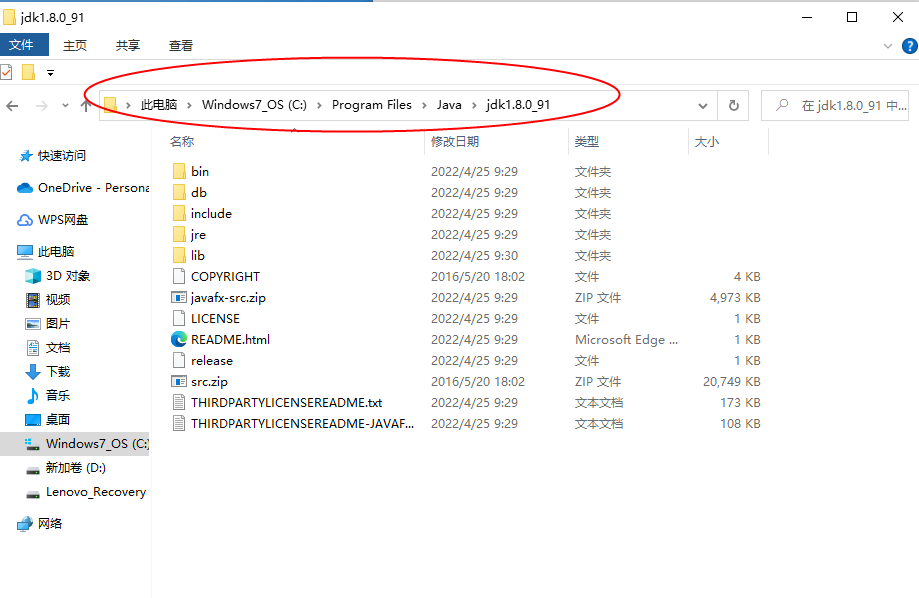Click the LICENSE file icon
Viewport: 919px width, 598px height.
pyautogui.click(x=179, y=318)
